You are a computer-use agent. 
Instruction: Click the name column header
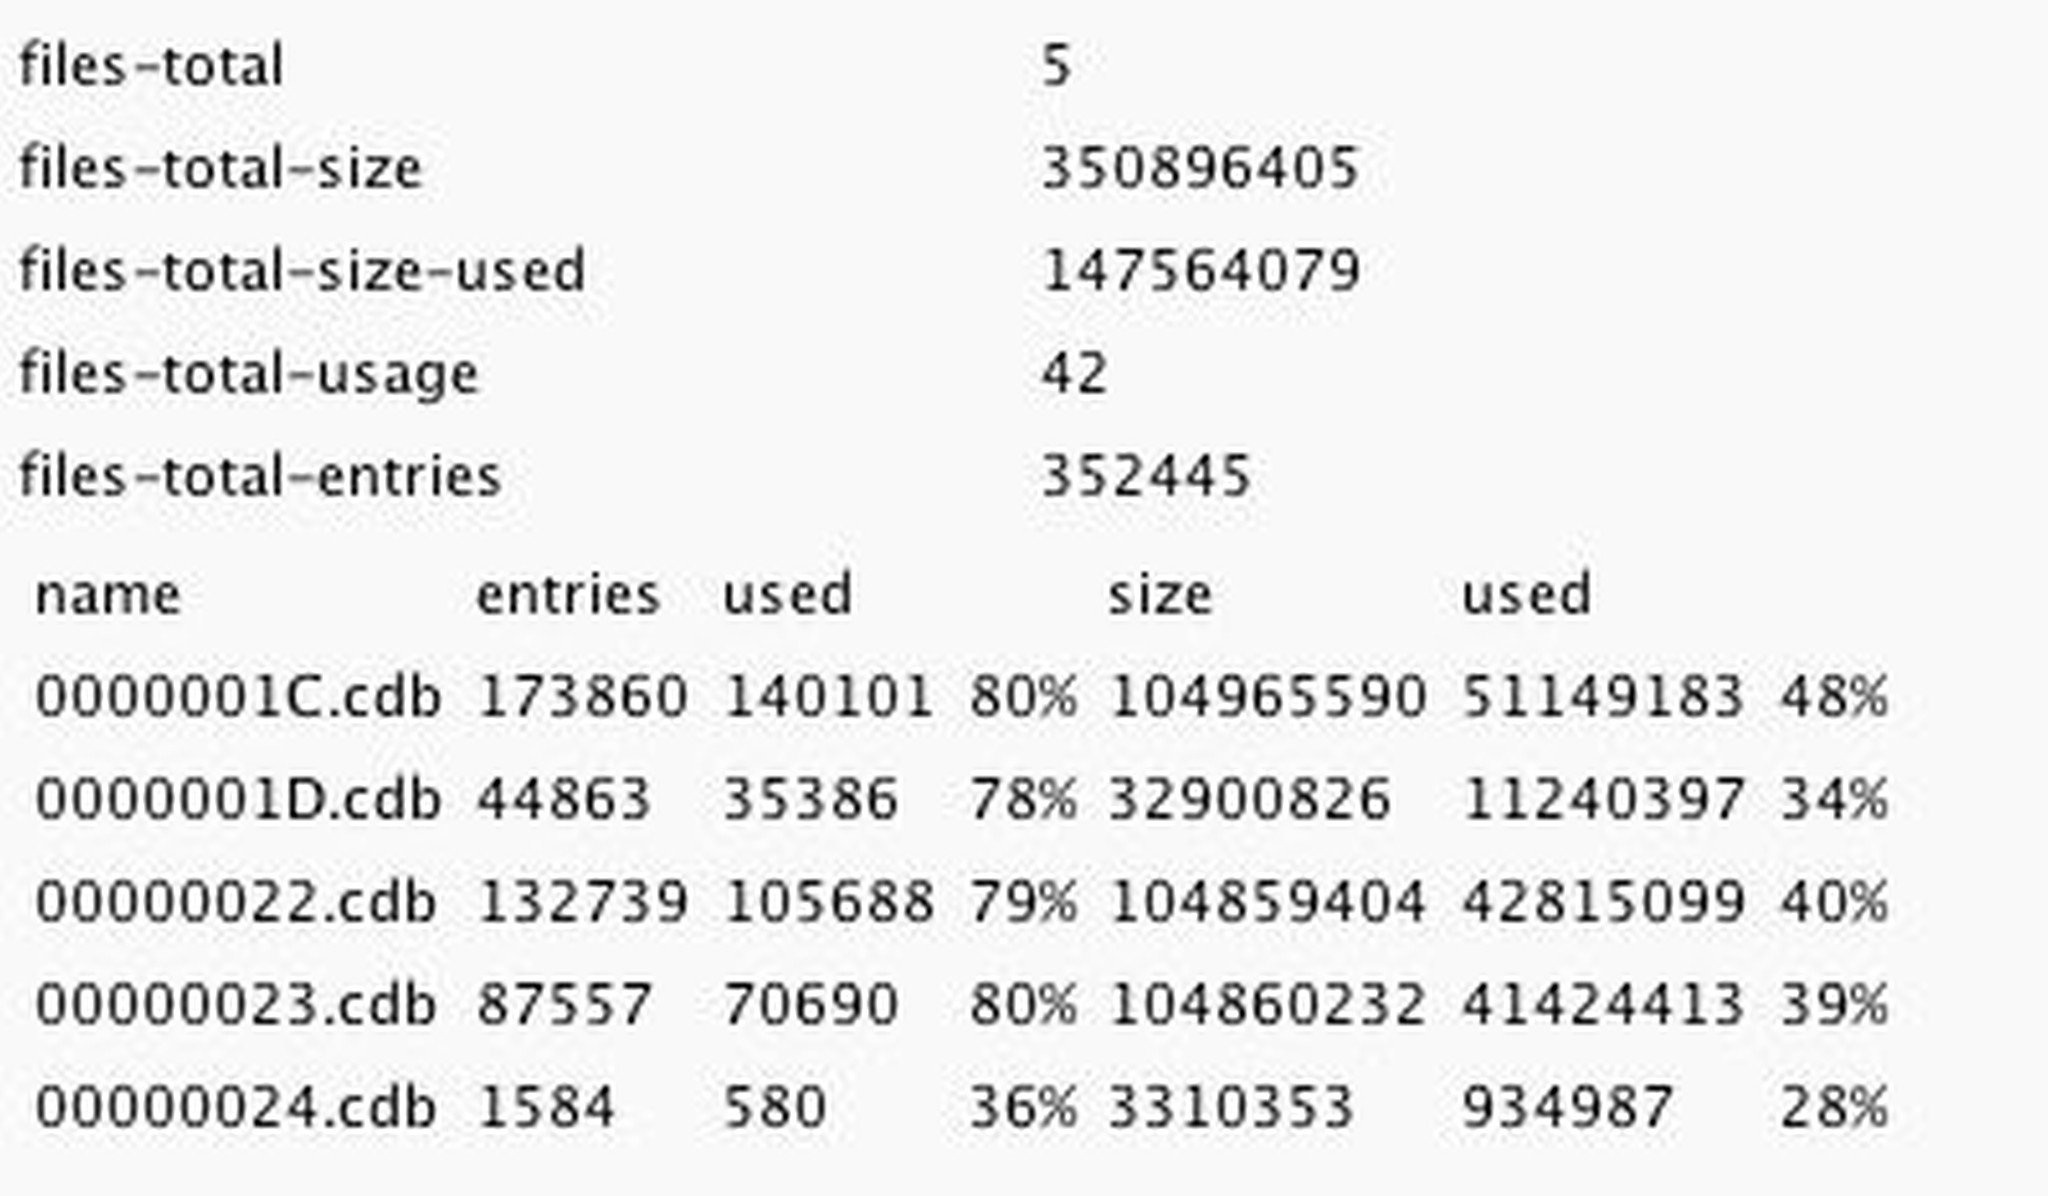[108, 595]
